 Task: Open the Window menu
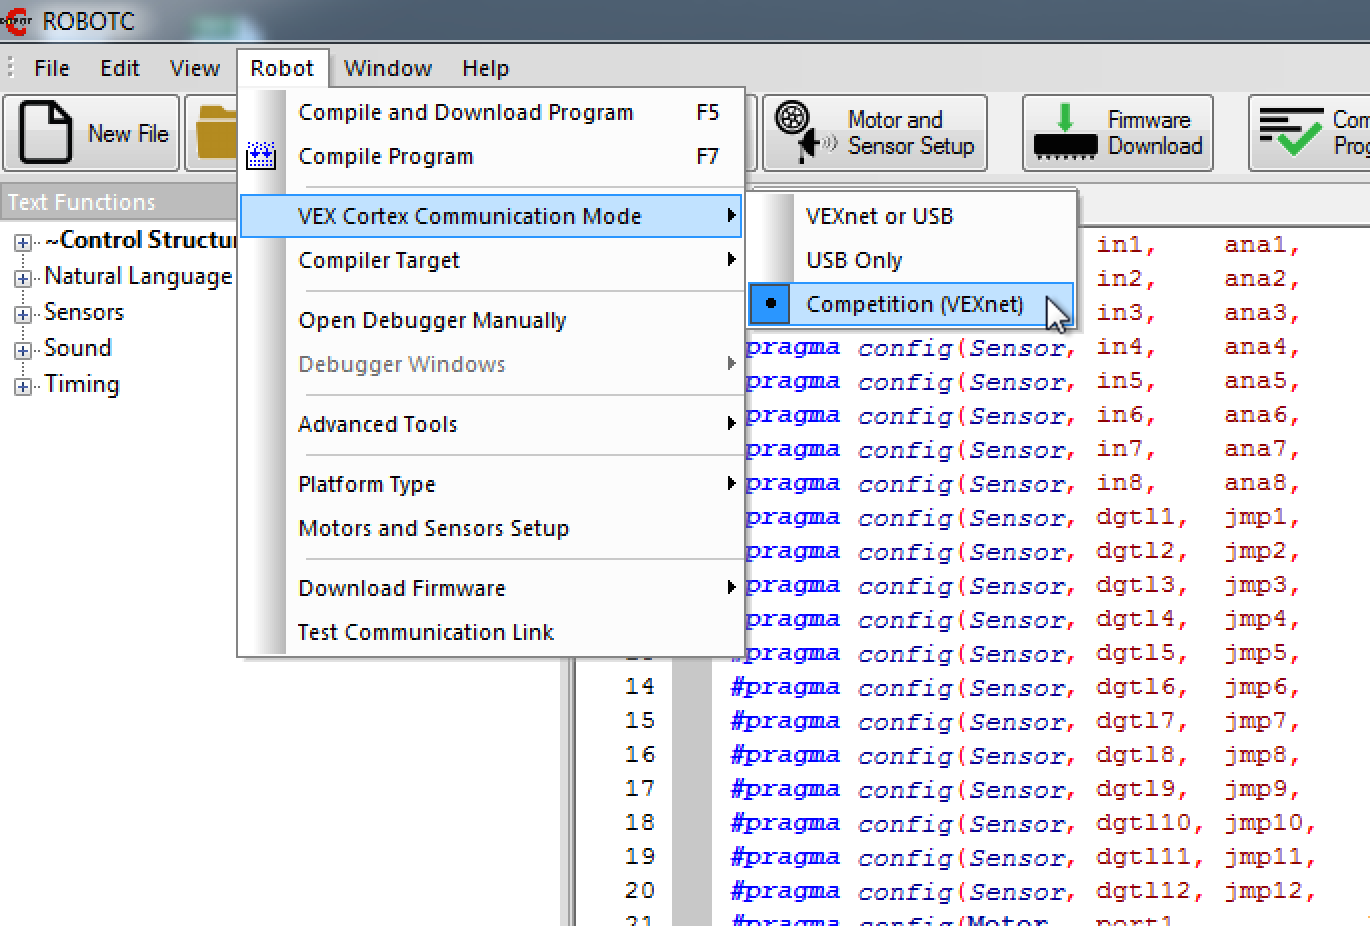click(388, 68)
